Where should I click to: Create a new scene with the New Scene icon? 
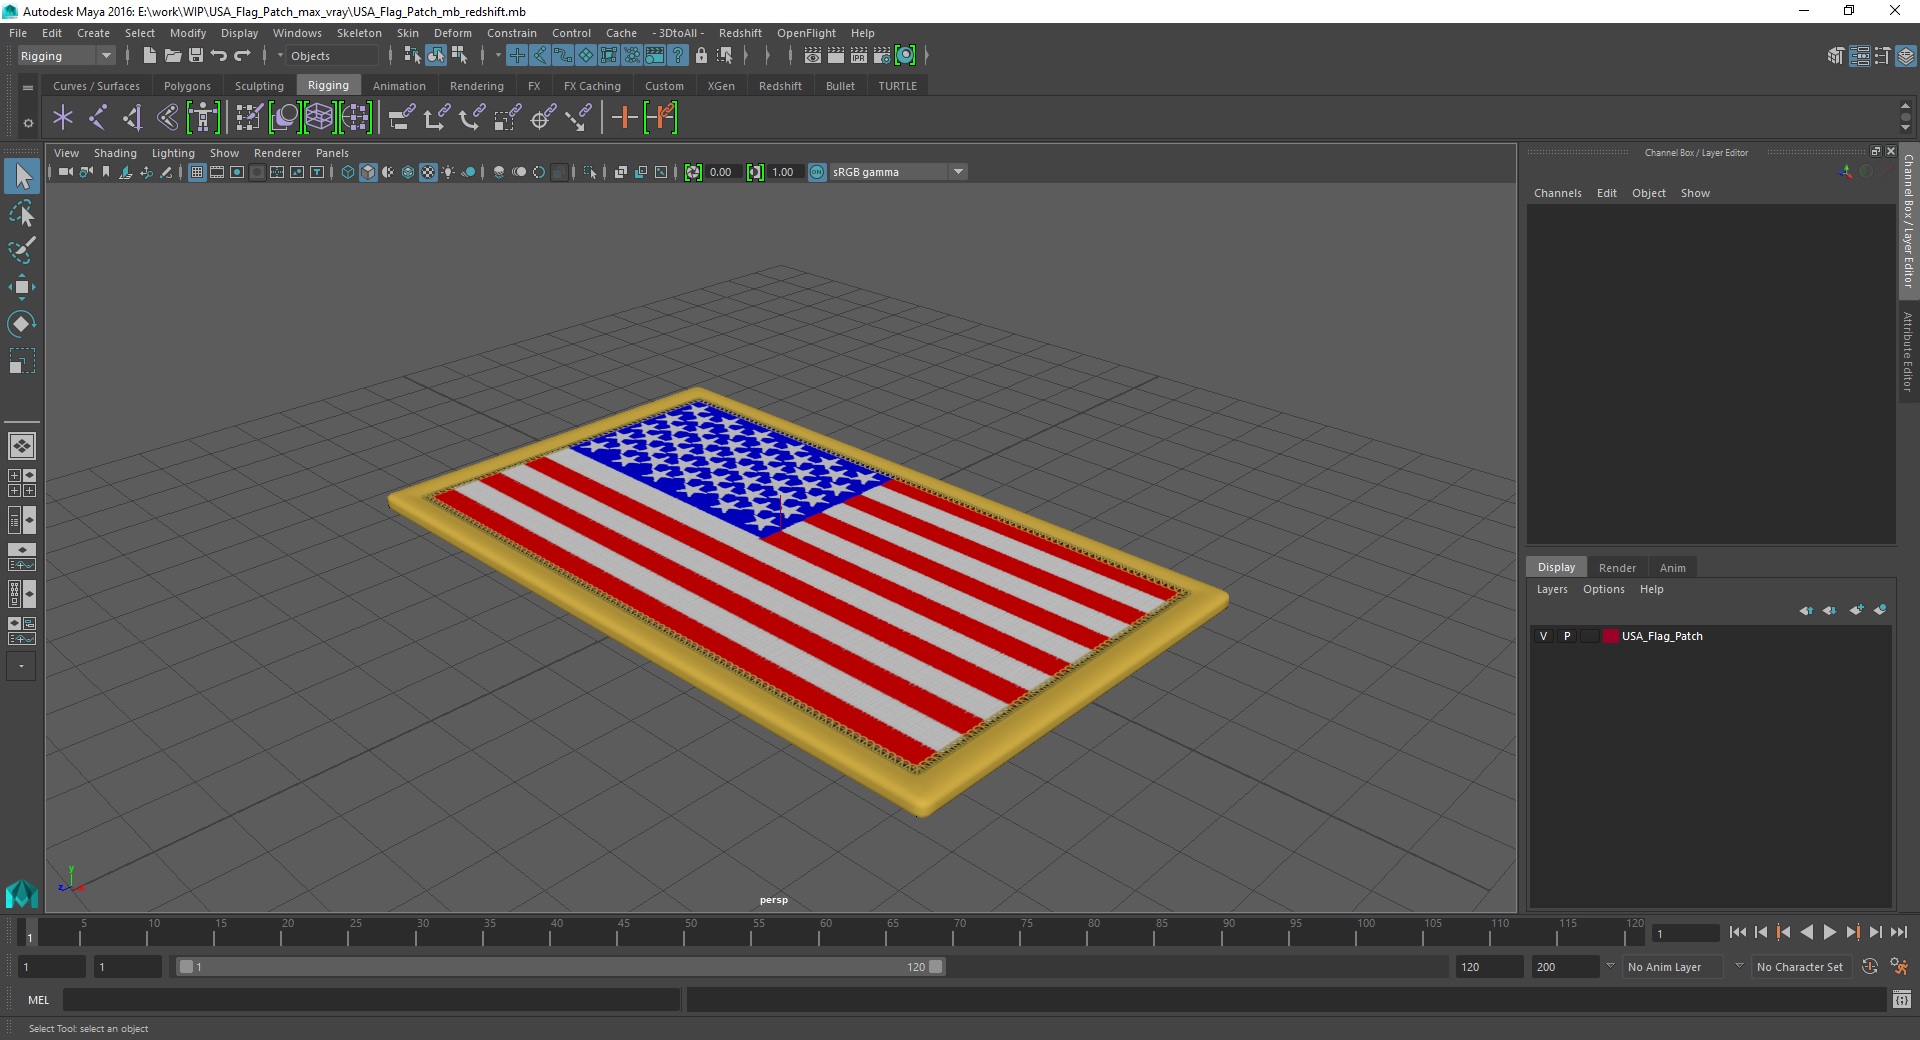pos(149,56)
